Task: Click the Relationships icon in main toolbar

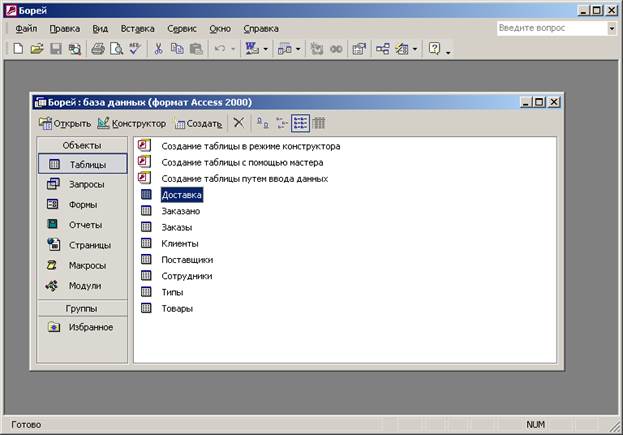Action: point(382,48)
